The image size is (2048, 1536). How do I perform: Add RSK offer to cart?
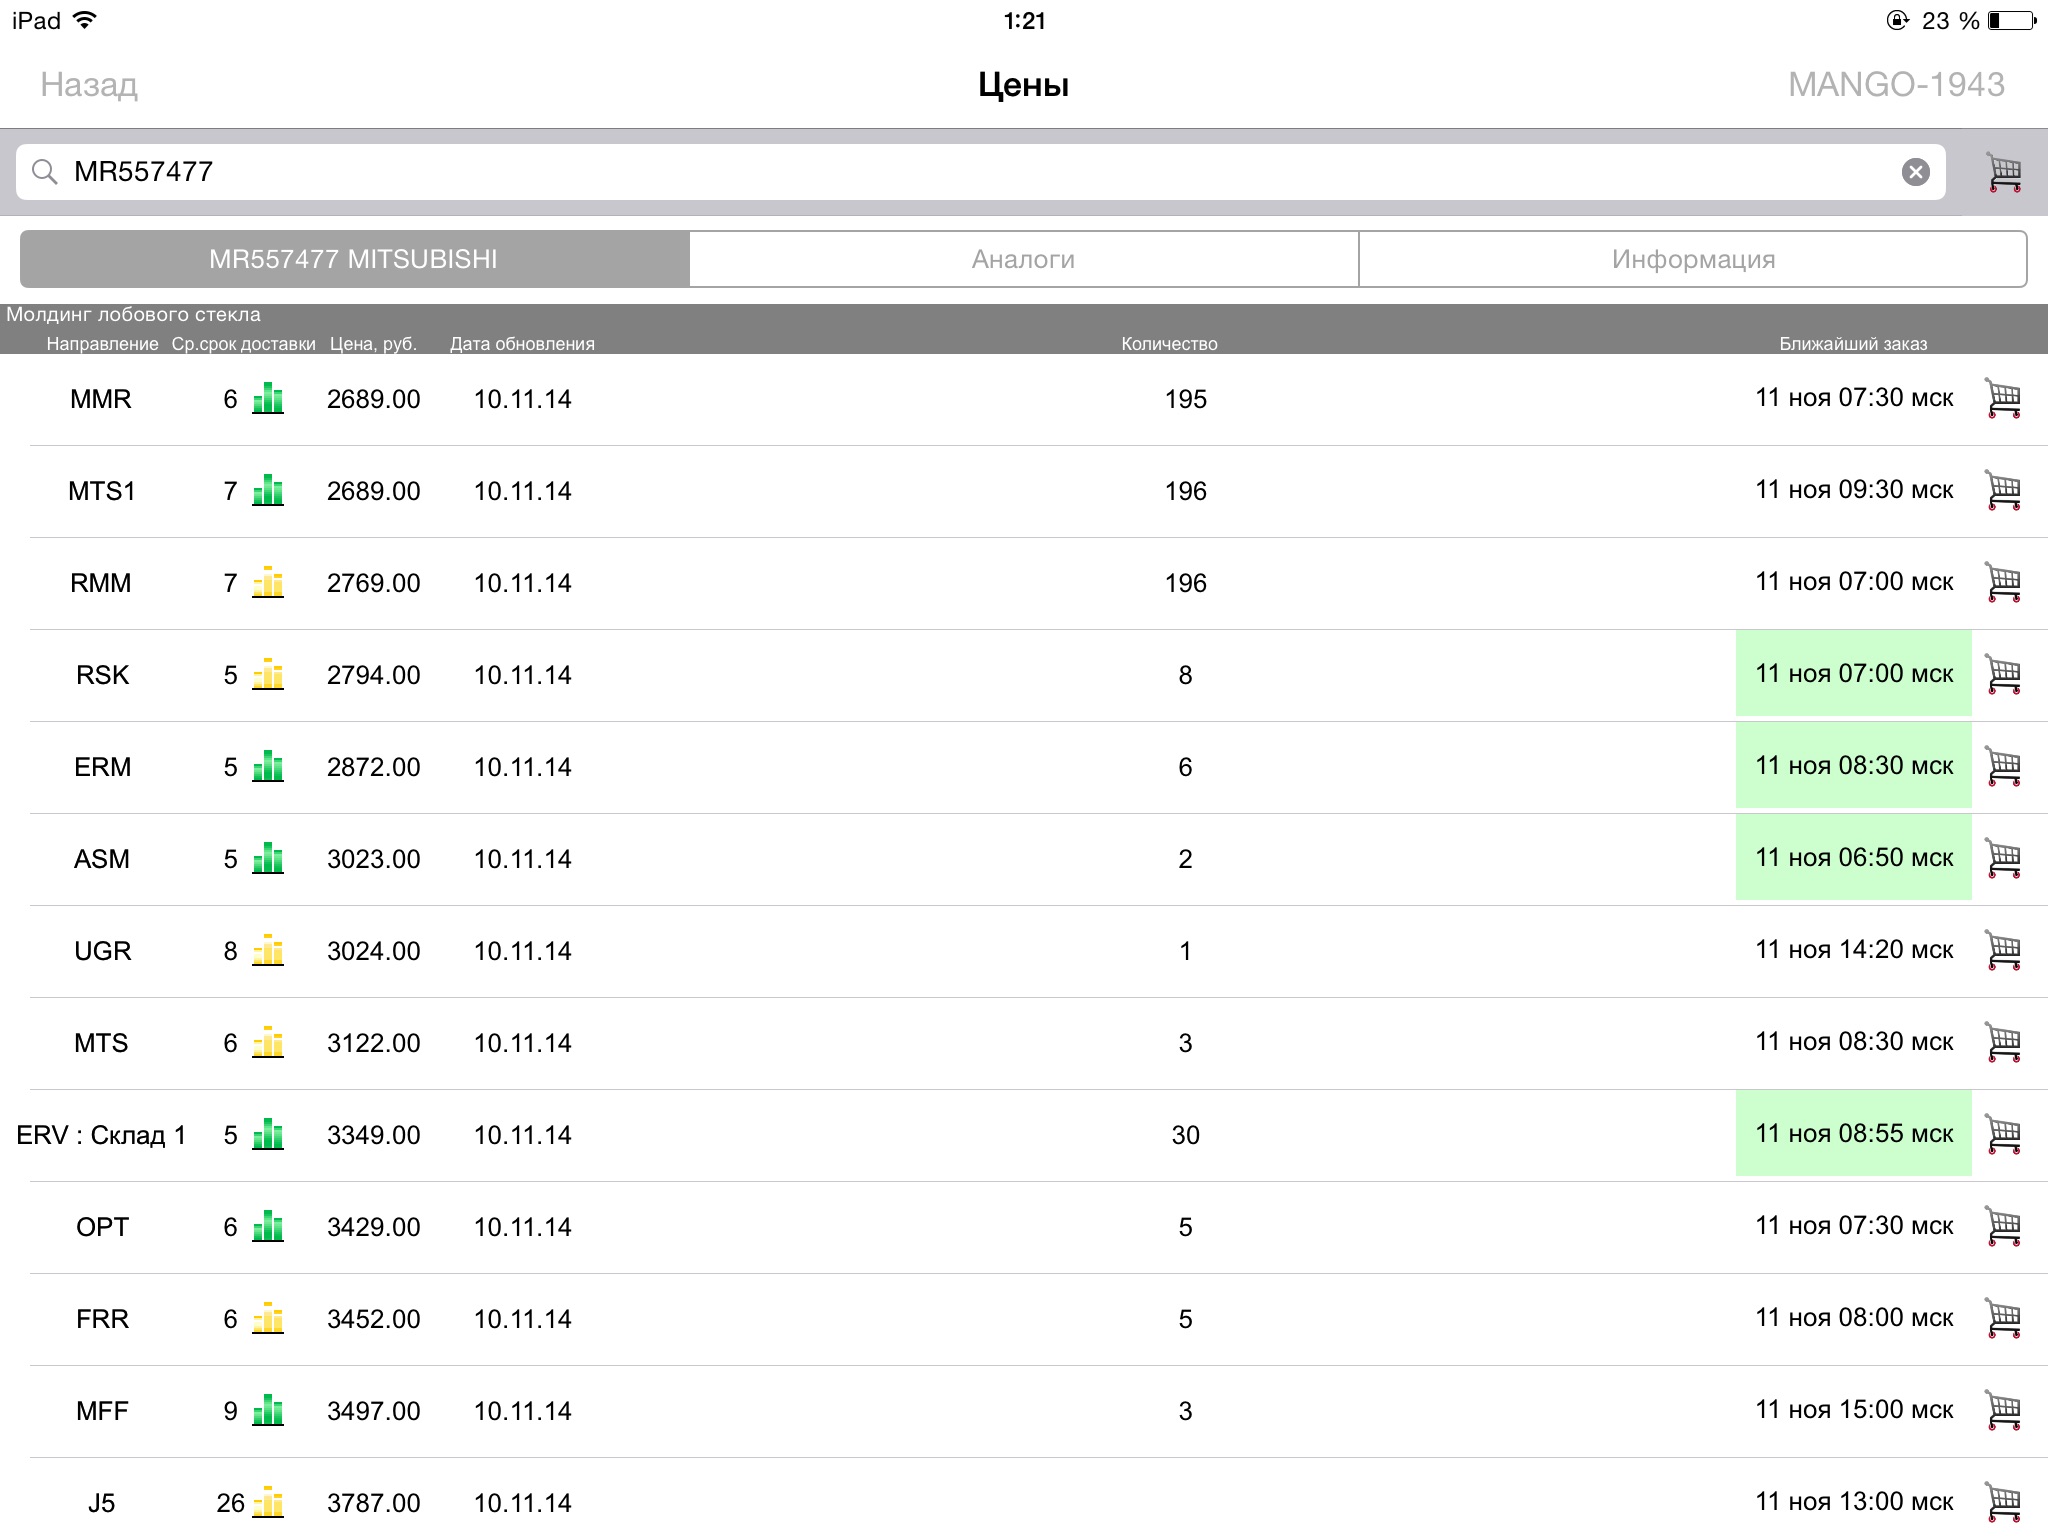(2003, 674)
